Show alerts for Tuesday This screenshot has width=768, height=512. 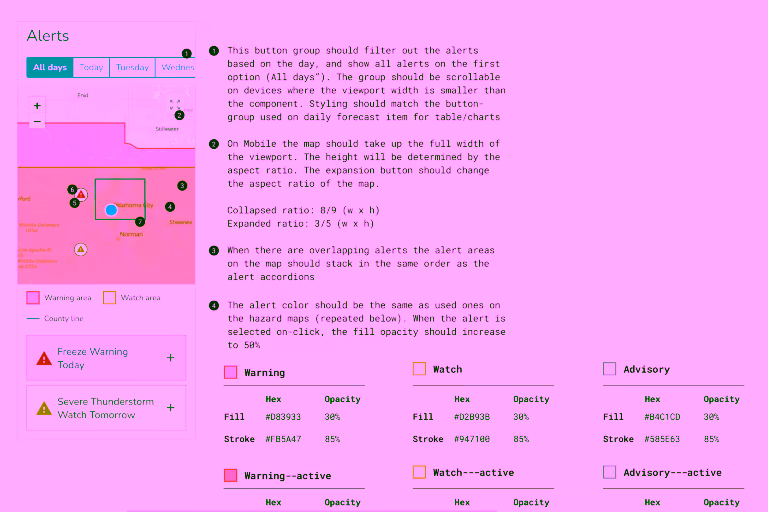click(132, 68)
